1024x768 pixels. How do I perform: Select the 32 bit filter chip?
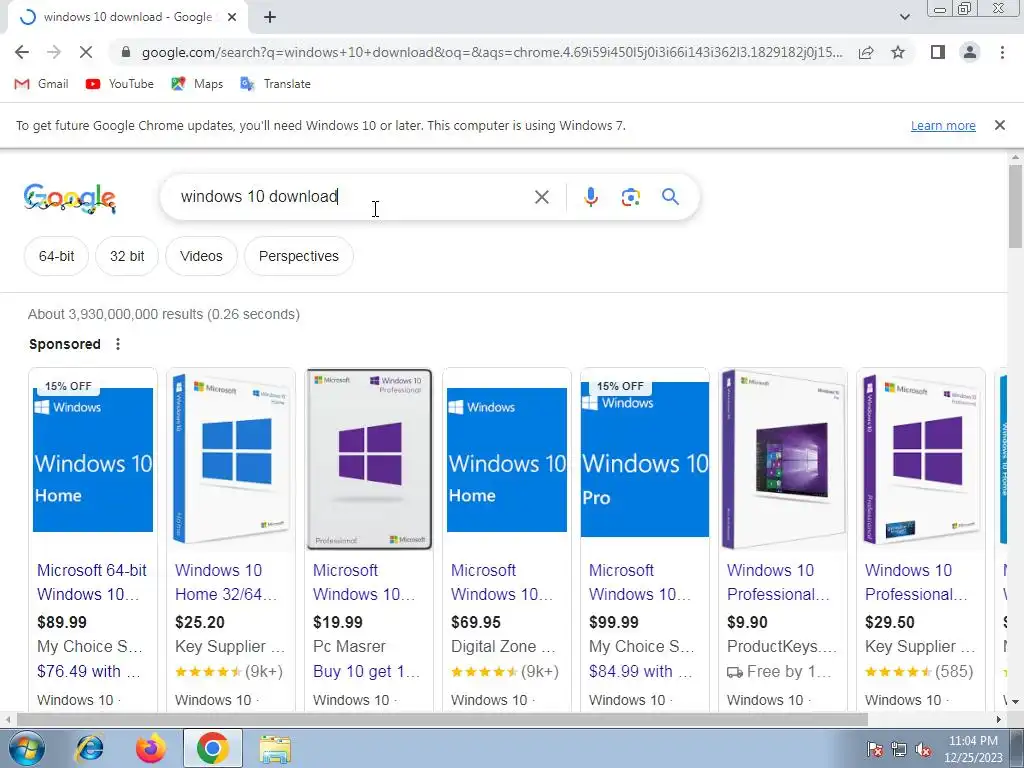click(127, 256)
